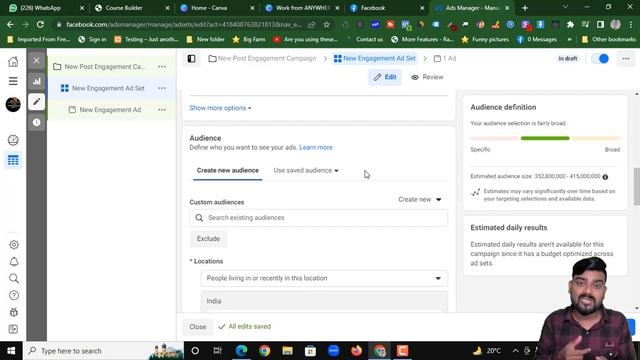Image resolution: width=640 pixels, height=360 pixels.
Task: Open the Big Farm bookmark
Action: pos(249,40)
